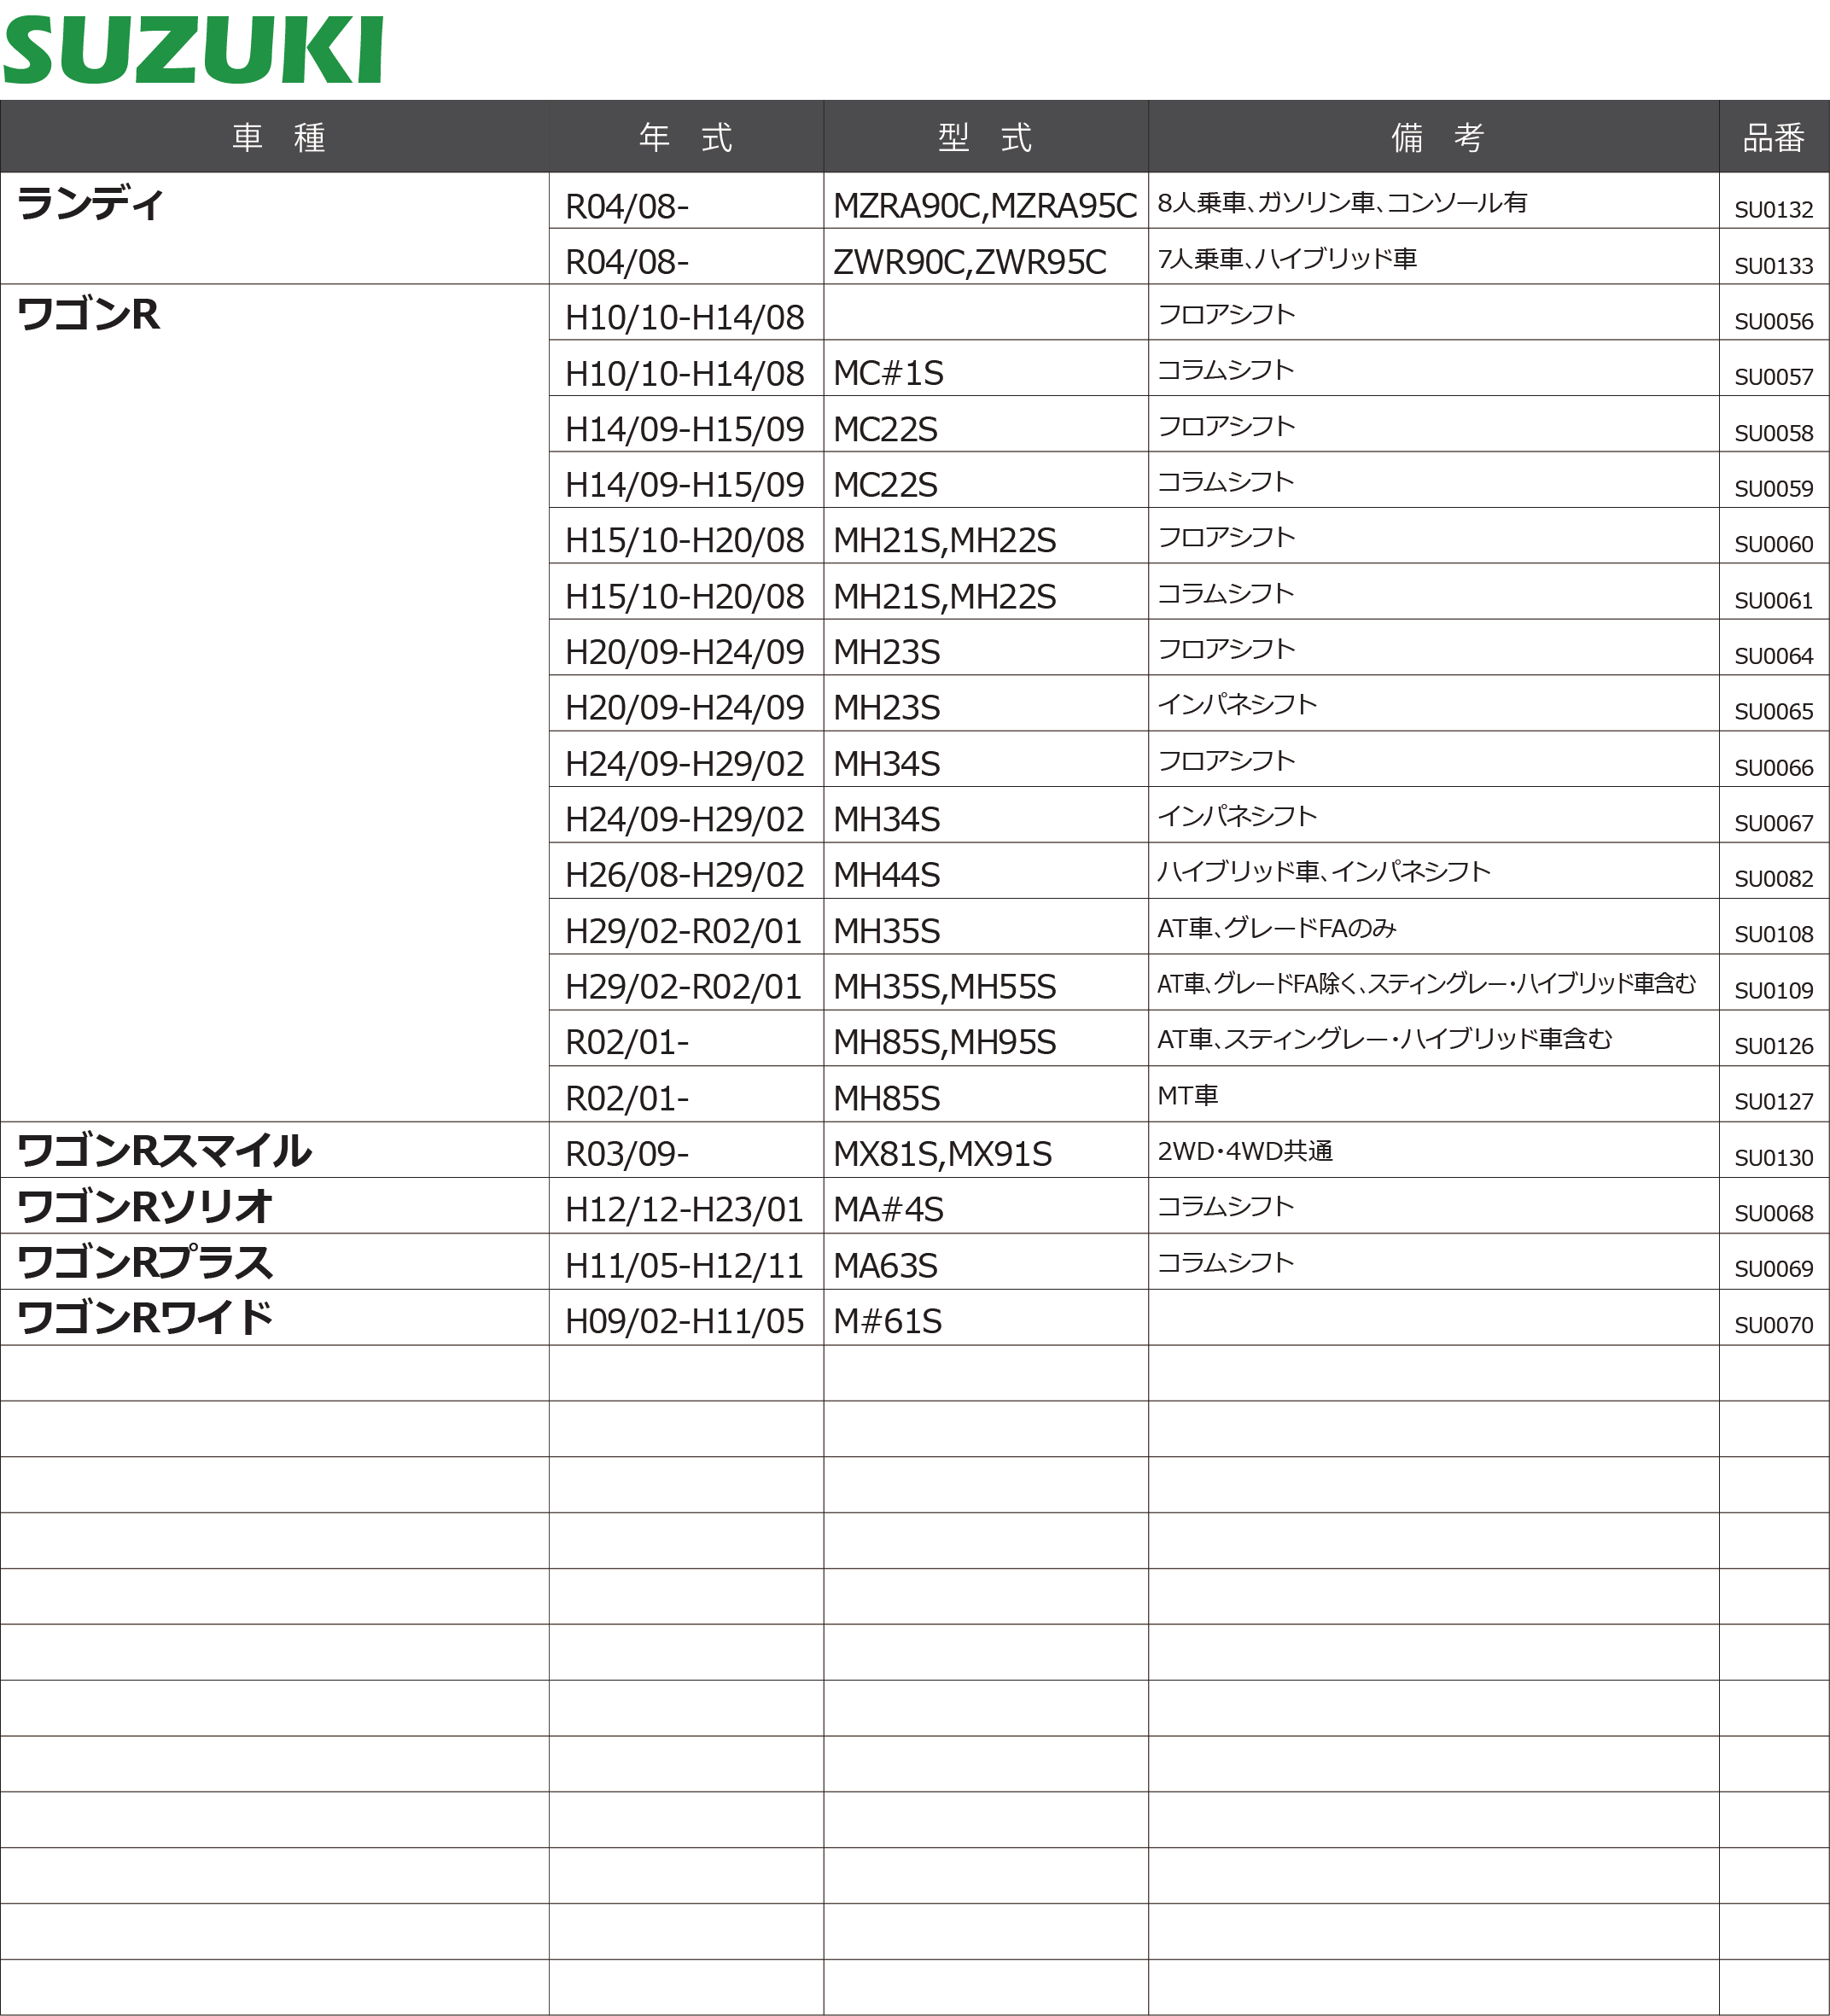1830x2016 pixels.
Task: Click the 品番 column header
Action: [x=1773, y=137]
